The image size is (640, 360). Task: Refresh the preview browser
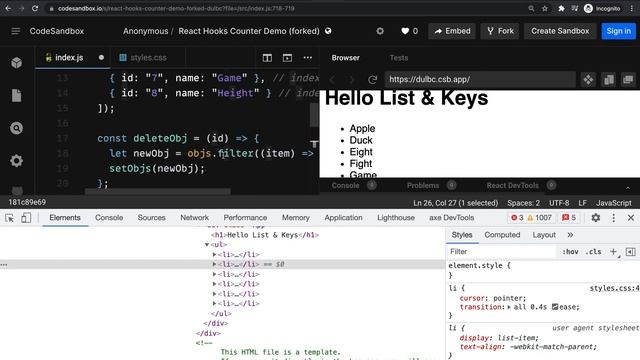coord(372,79)
